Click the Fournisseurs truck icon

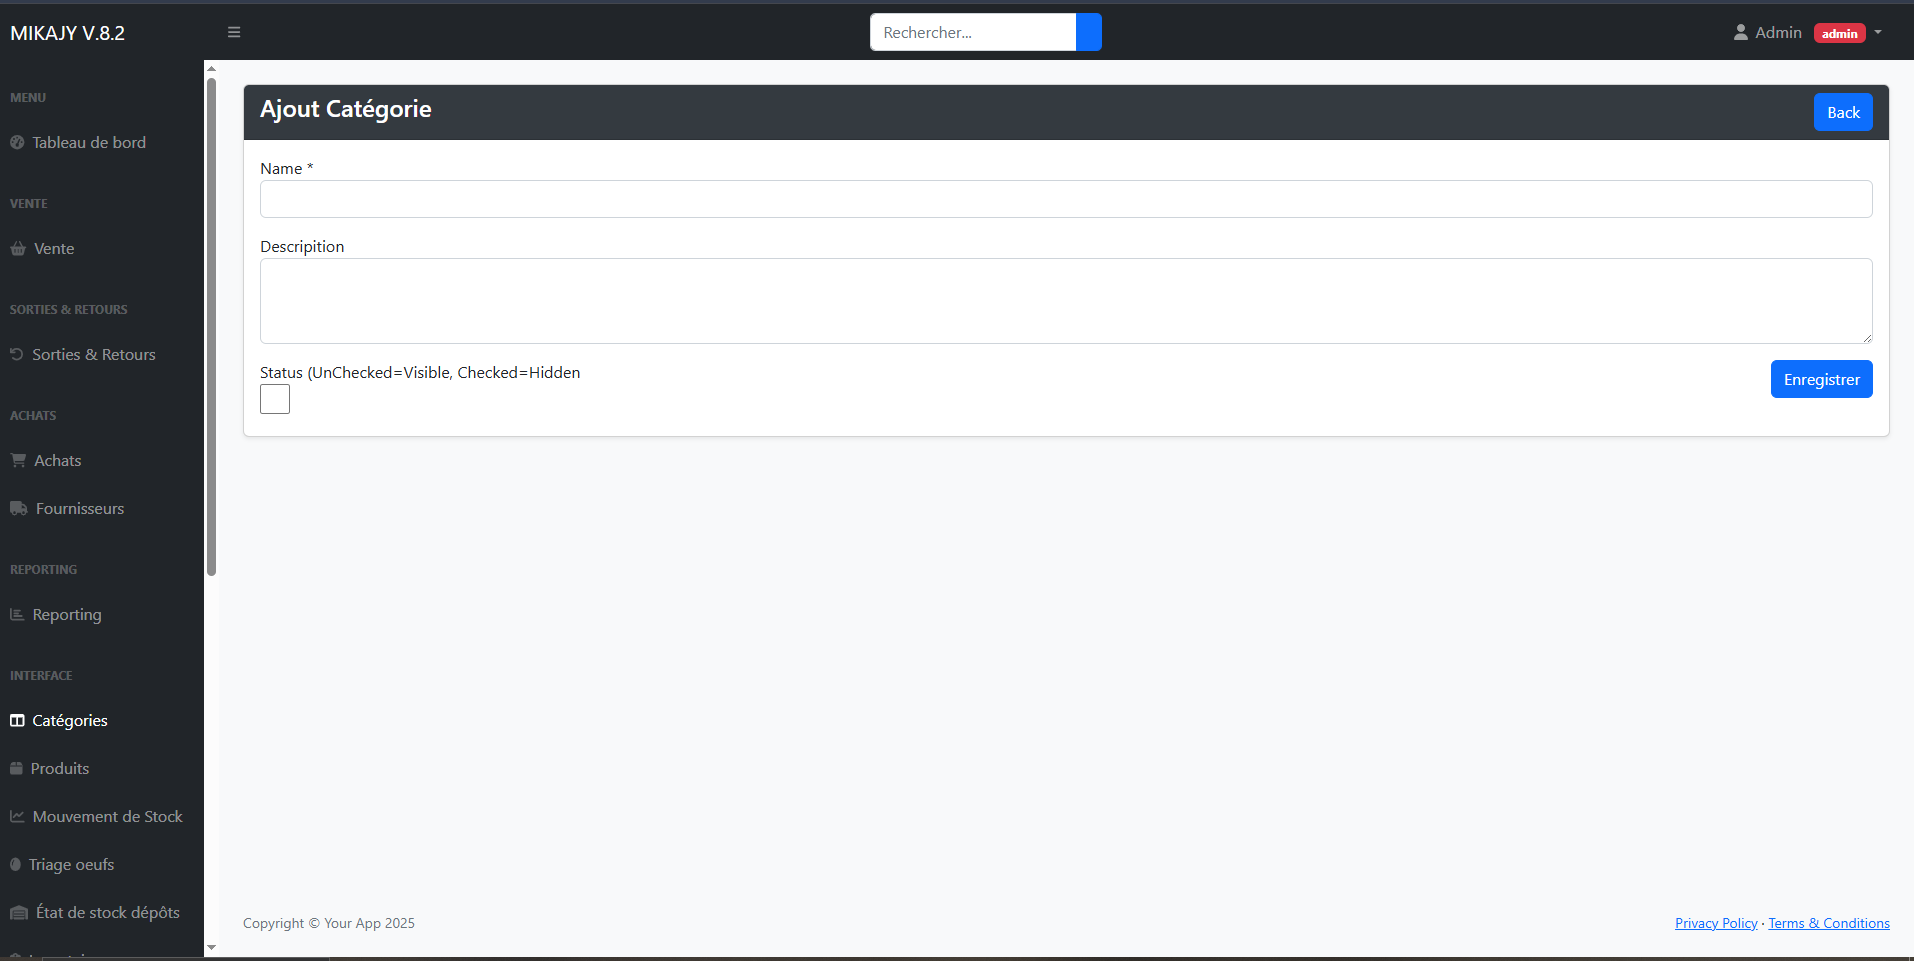tap(19, 509)
